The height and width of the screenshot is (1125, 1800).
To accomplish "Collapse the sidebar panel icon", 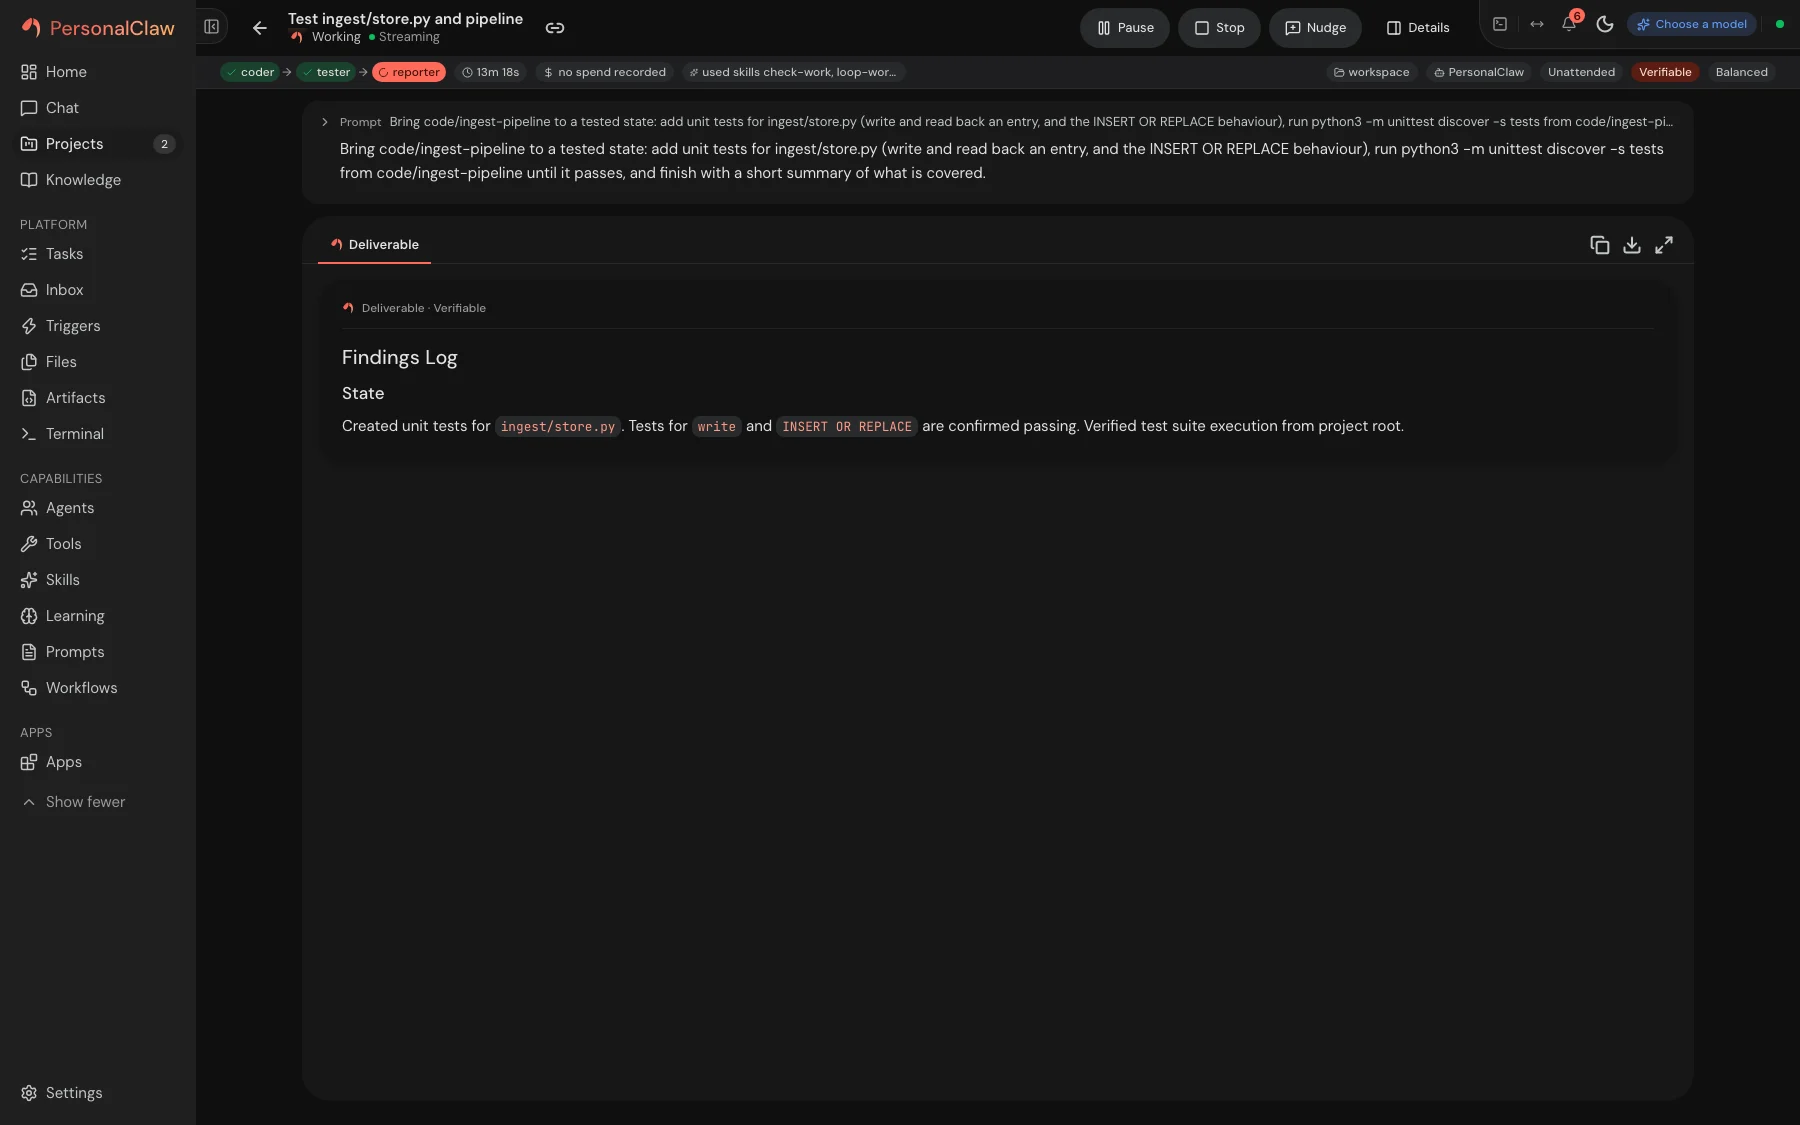I will pyautogui.click(x=211, y=27).
